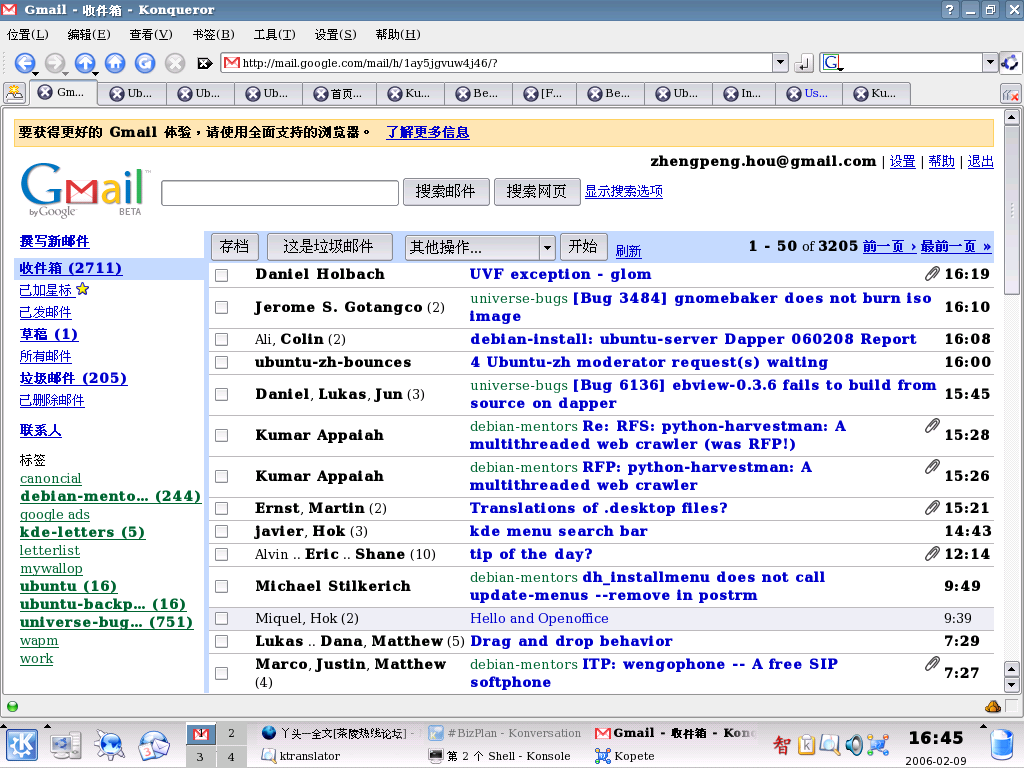The height and width of the screenshot is (768, 1024).
Task: Switch to virtual desktop 2 in pager
Action: [x=231, y=733]
